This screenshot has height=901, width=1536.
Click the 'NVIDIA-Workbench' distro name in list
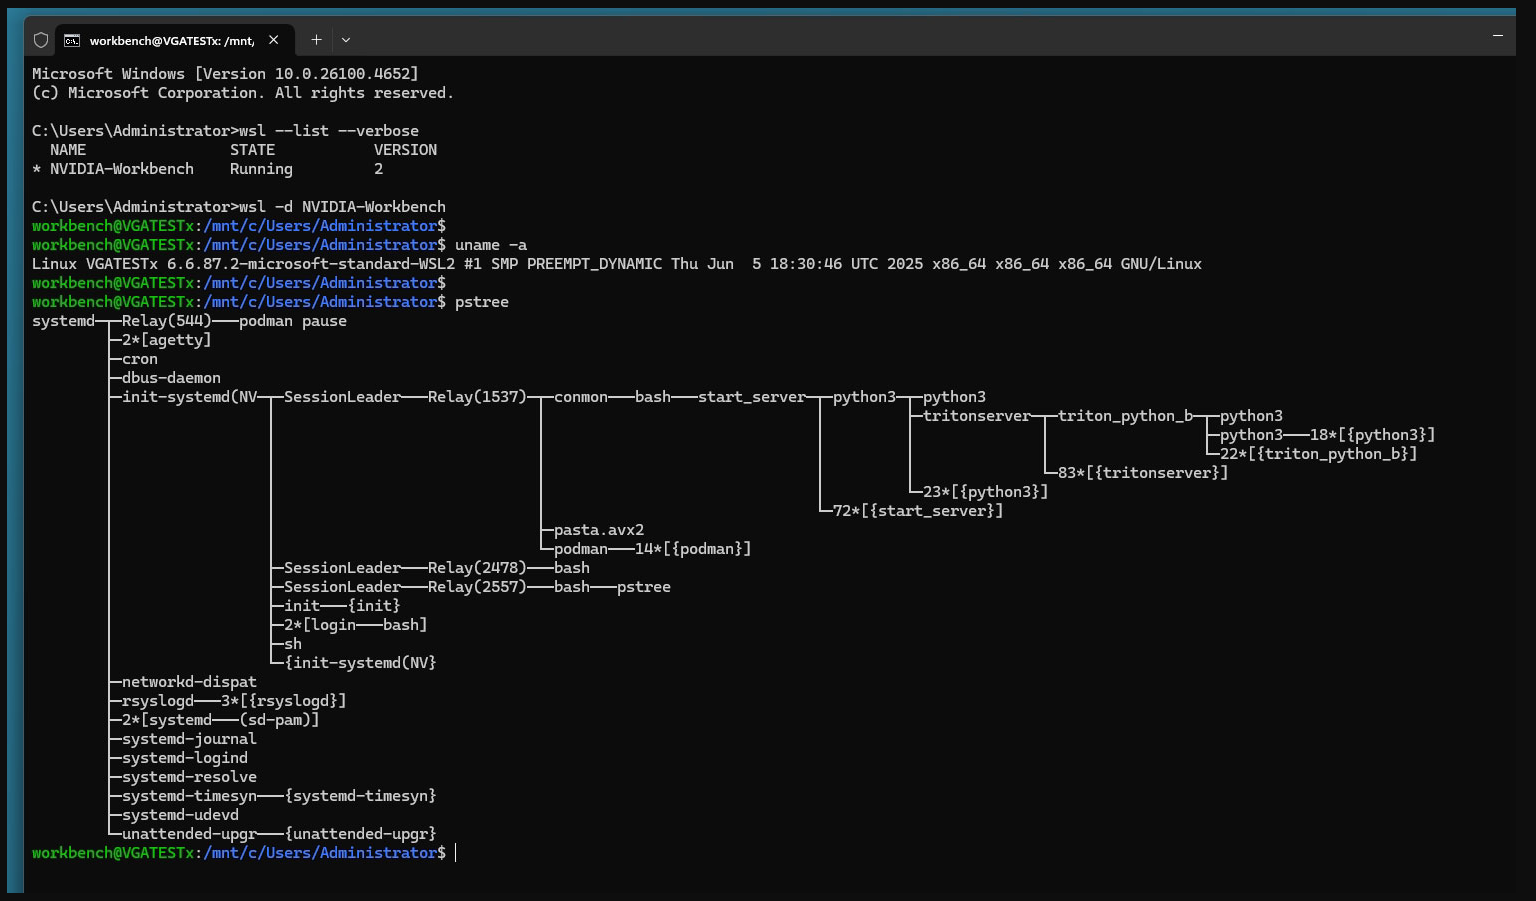click(122, 169)
